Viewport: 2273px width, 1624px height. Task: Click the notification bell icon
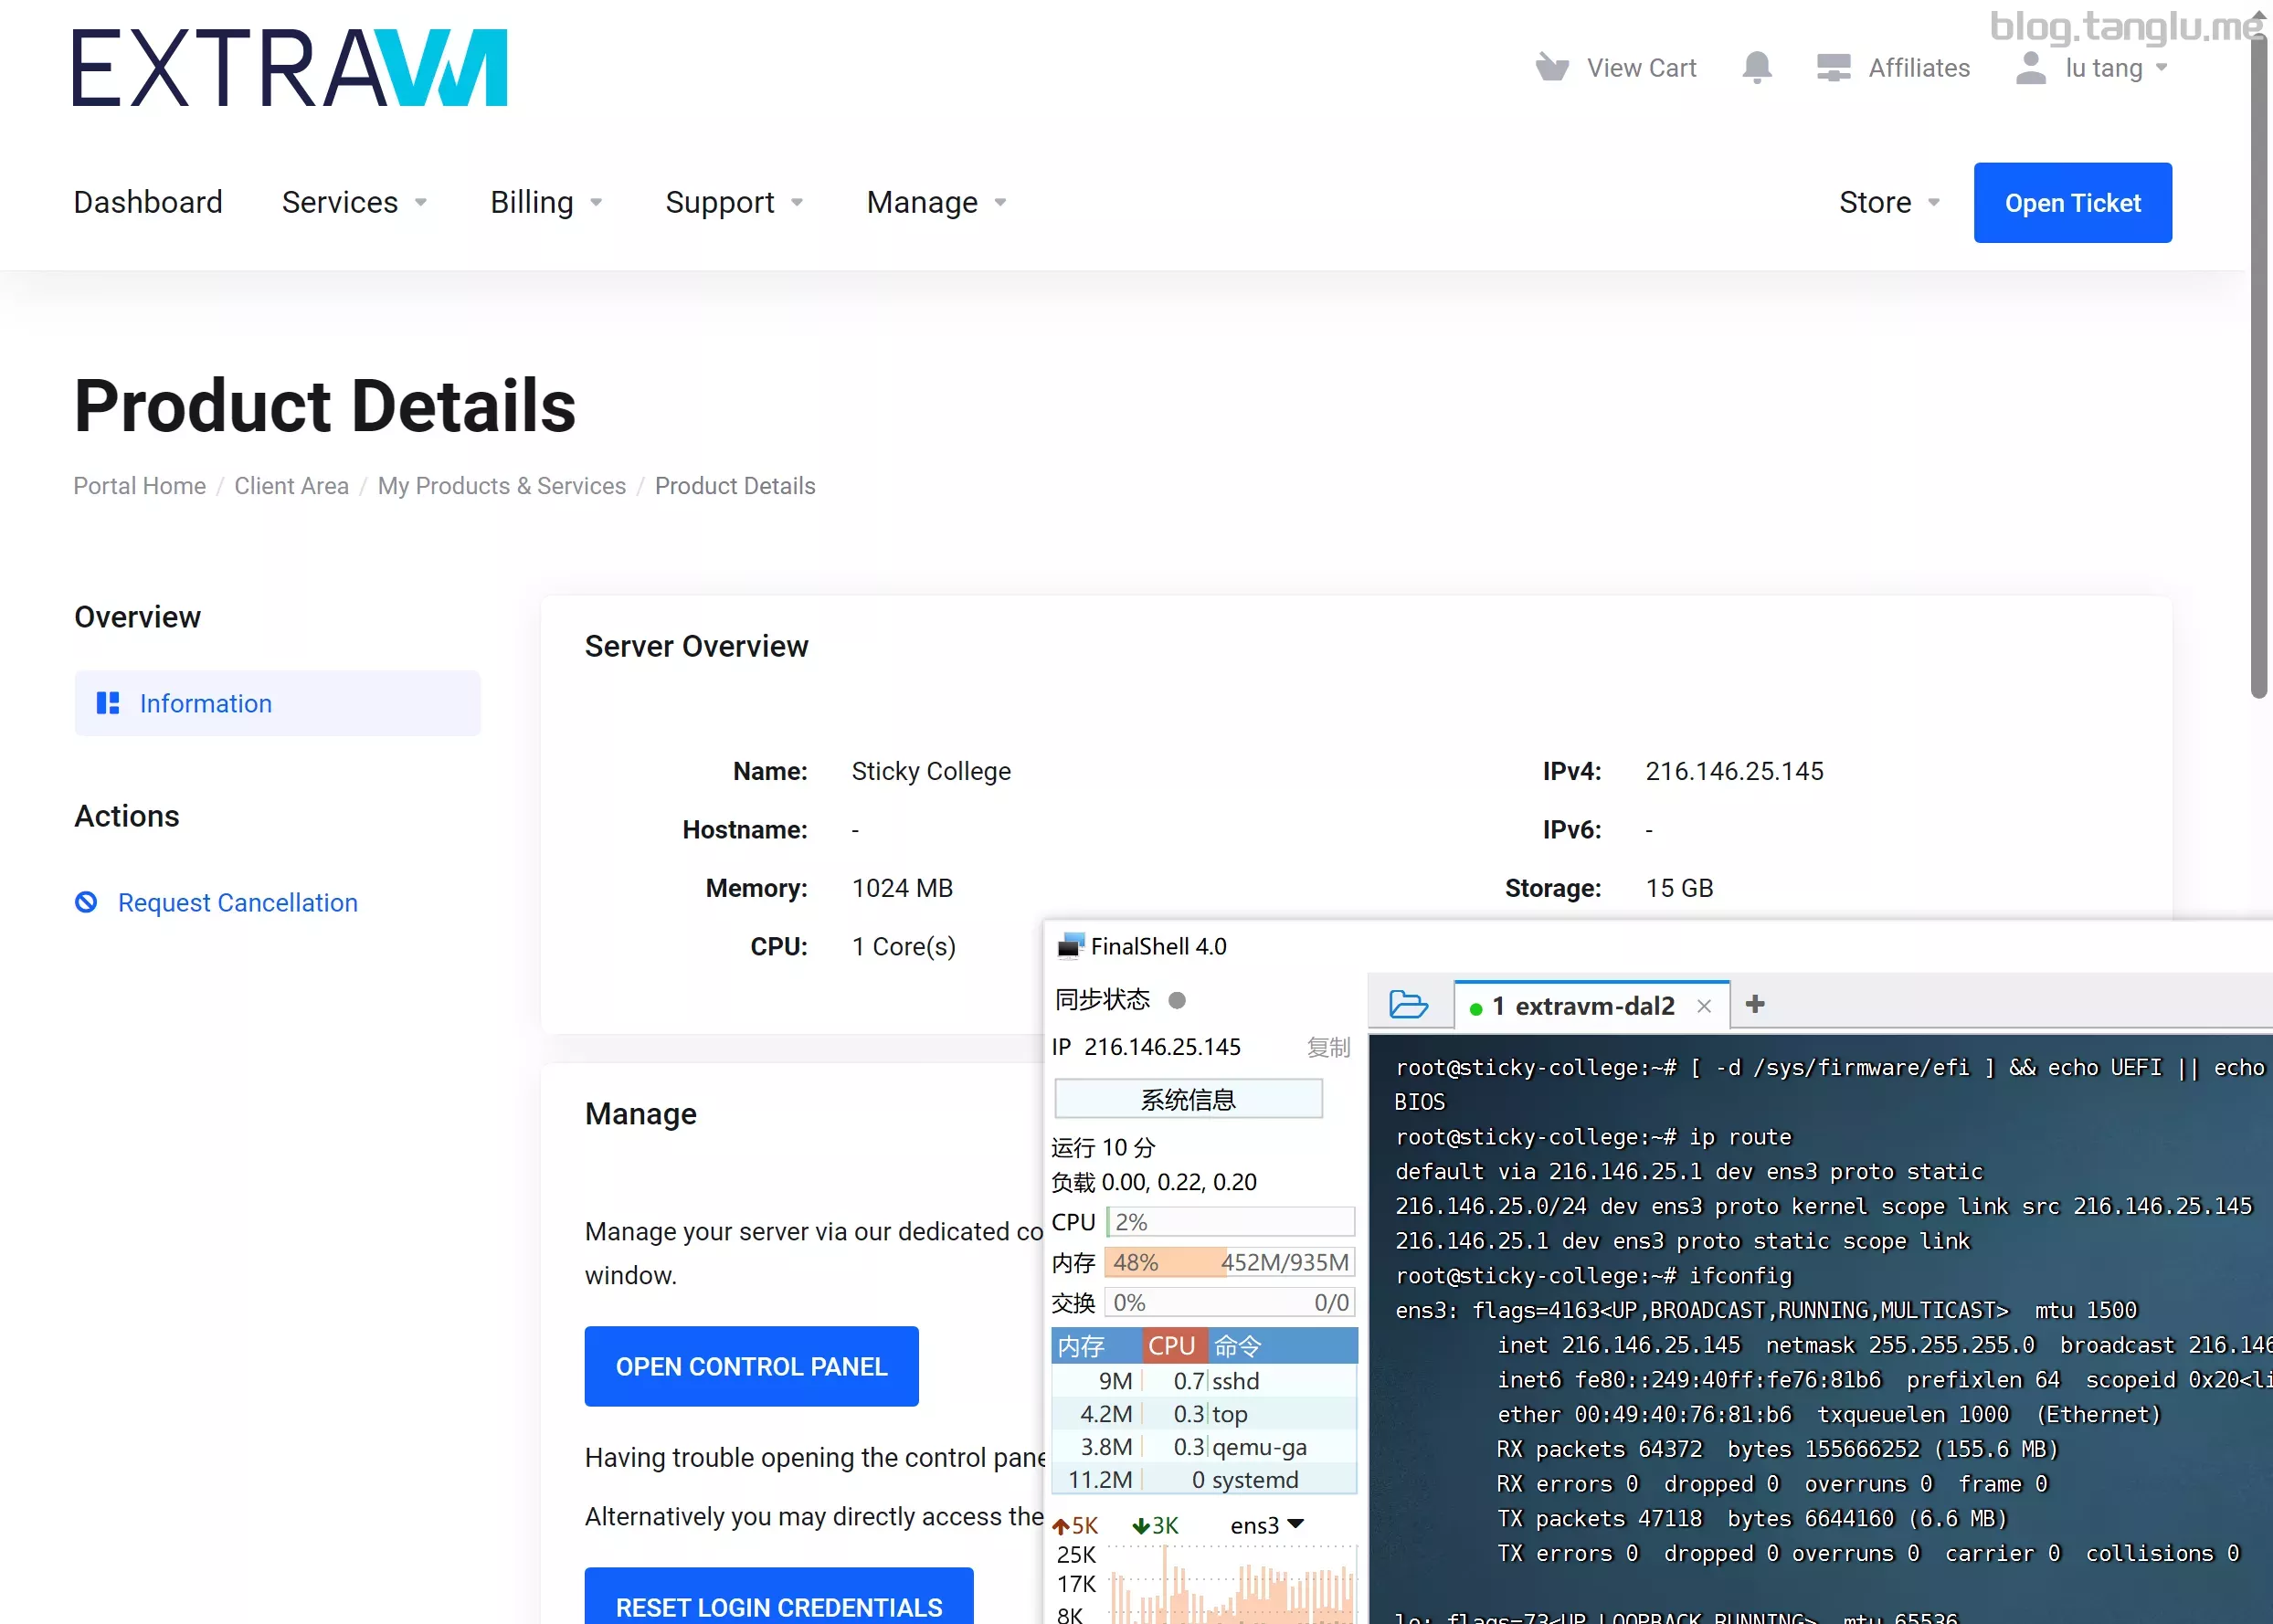[1756, 68]
